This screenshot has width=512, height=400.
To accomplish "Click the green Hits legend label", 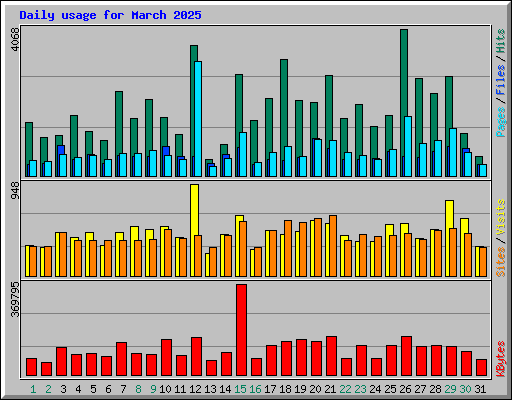I will pos(501,41).
